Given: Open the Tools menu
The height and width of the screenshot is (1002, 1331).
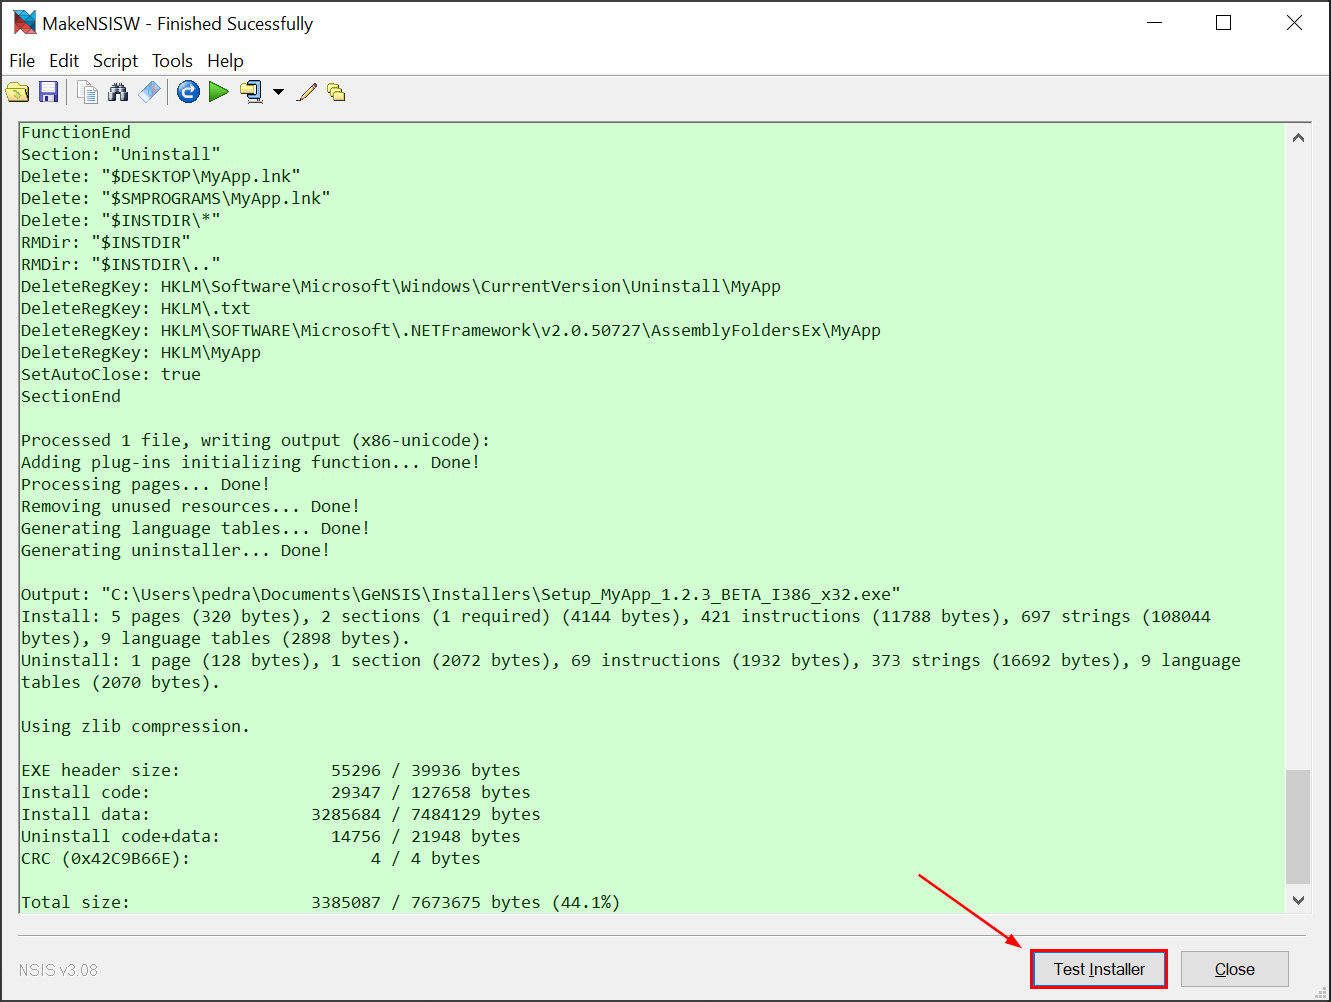Looking at the screenshot, I should pos(172,61).
